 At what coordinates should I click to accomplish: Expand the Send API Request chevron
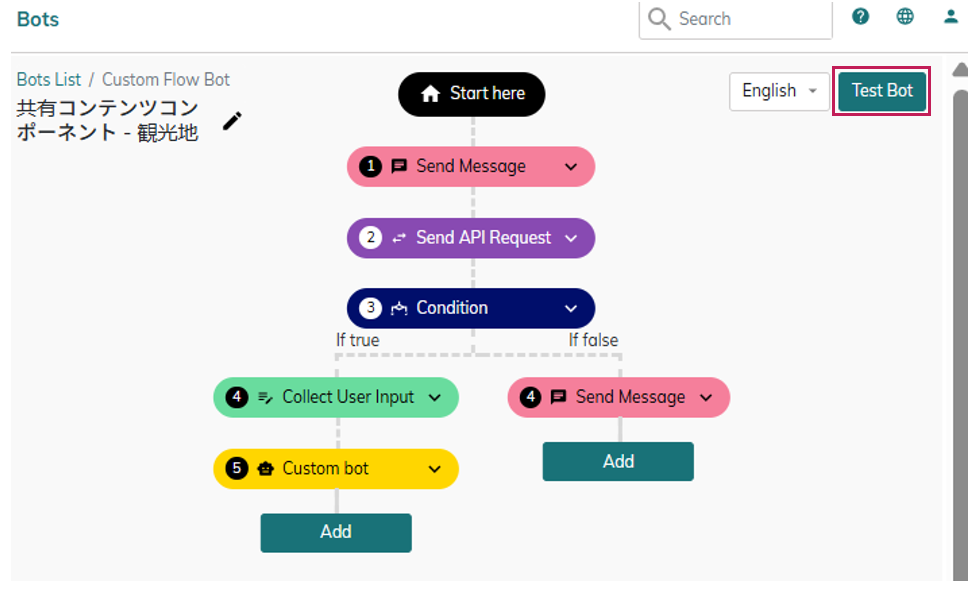[x=571, y=238]
